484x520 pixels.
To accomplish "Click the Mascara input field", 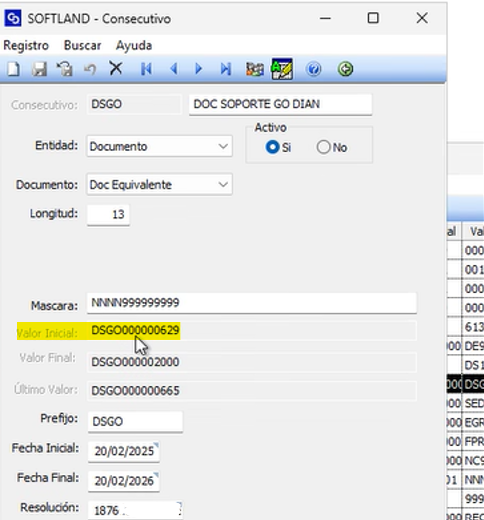I will [252, 303].
